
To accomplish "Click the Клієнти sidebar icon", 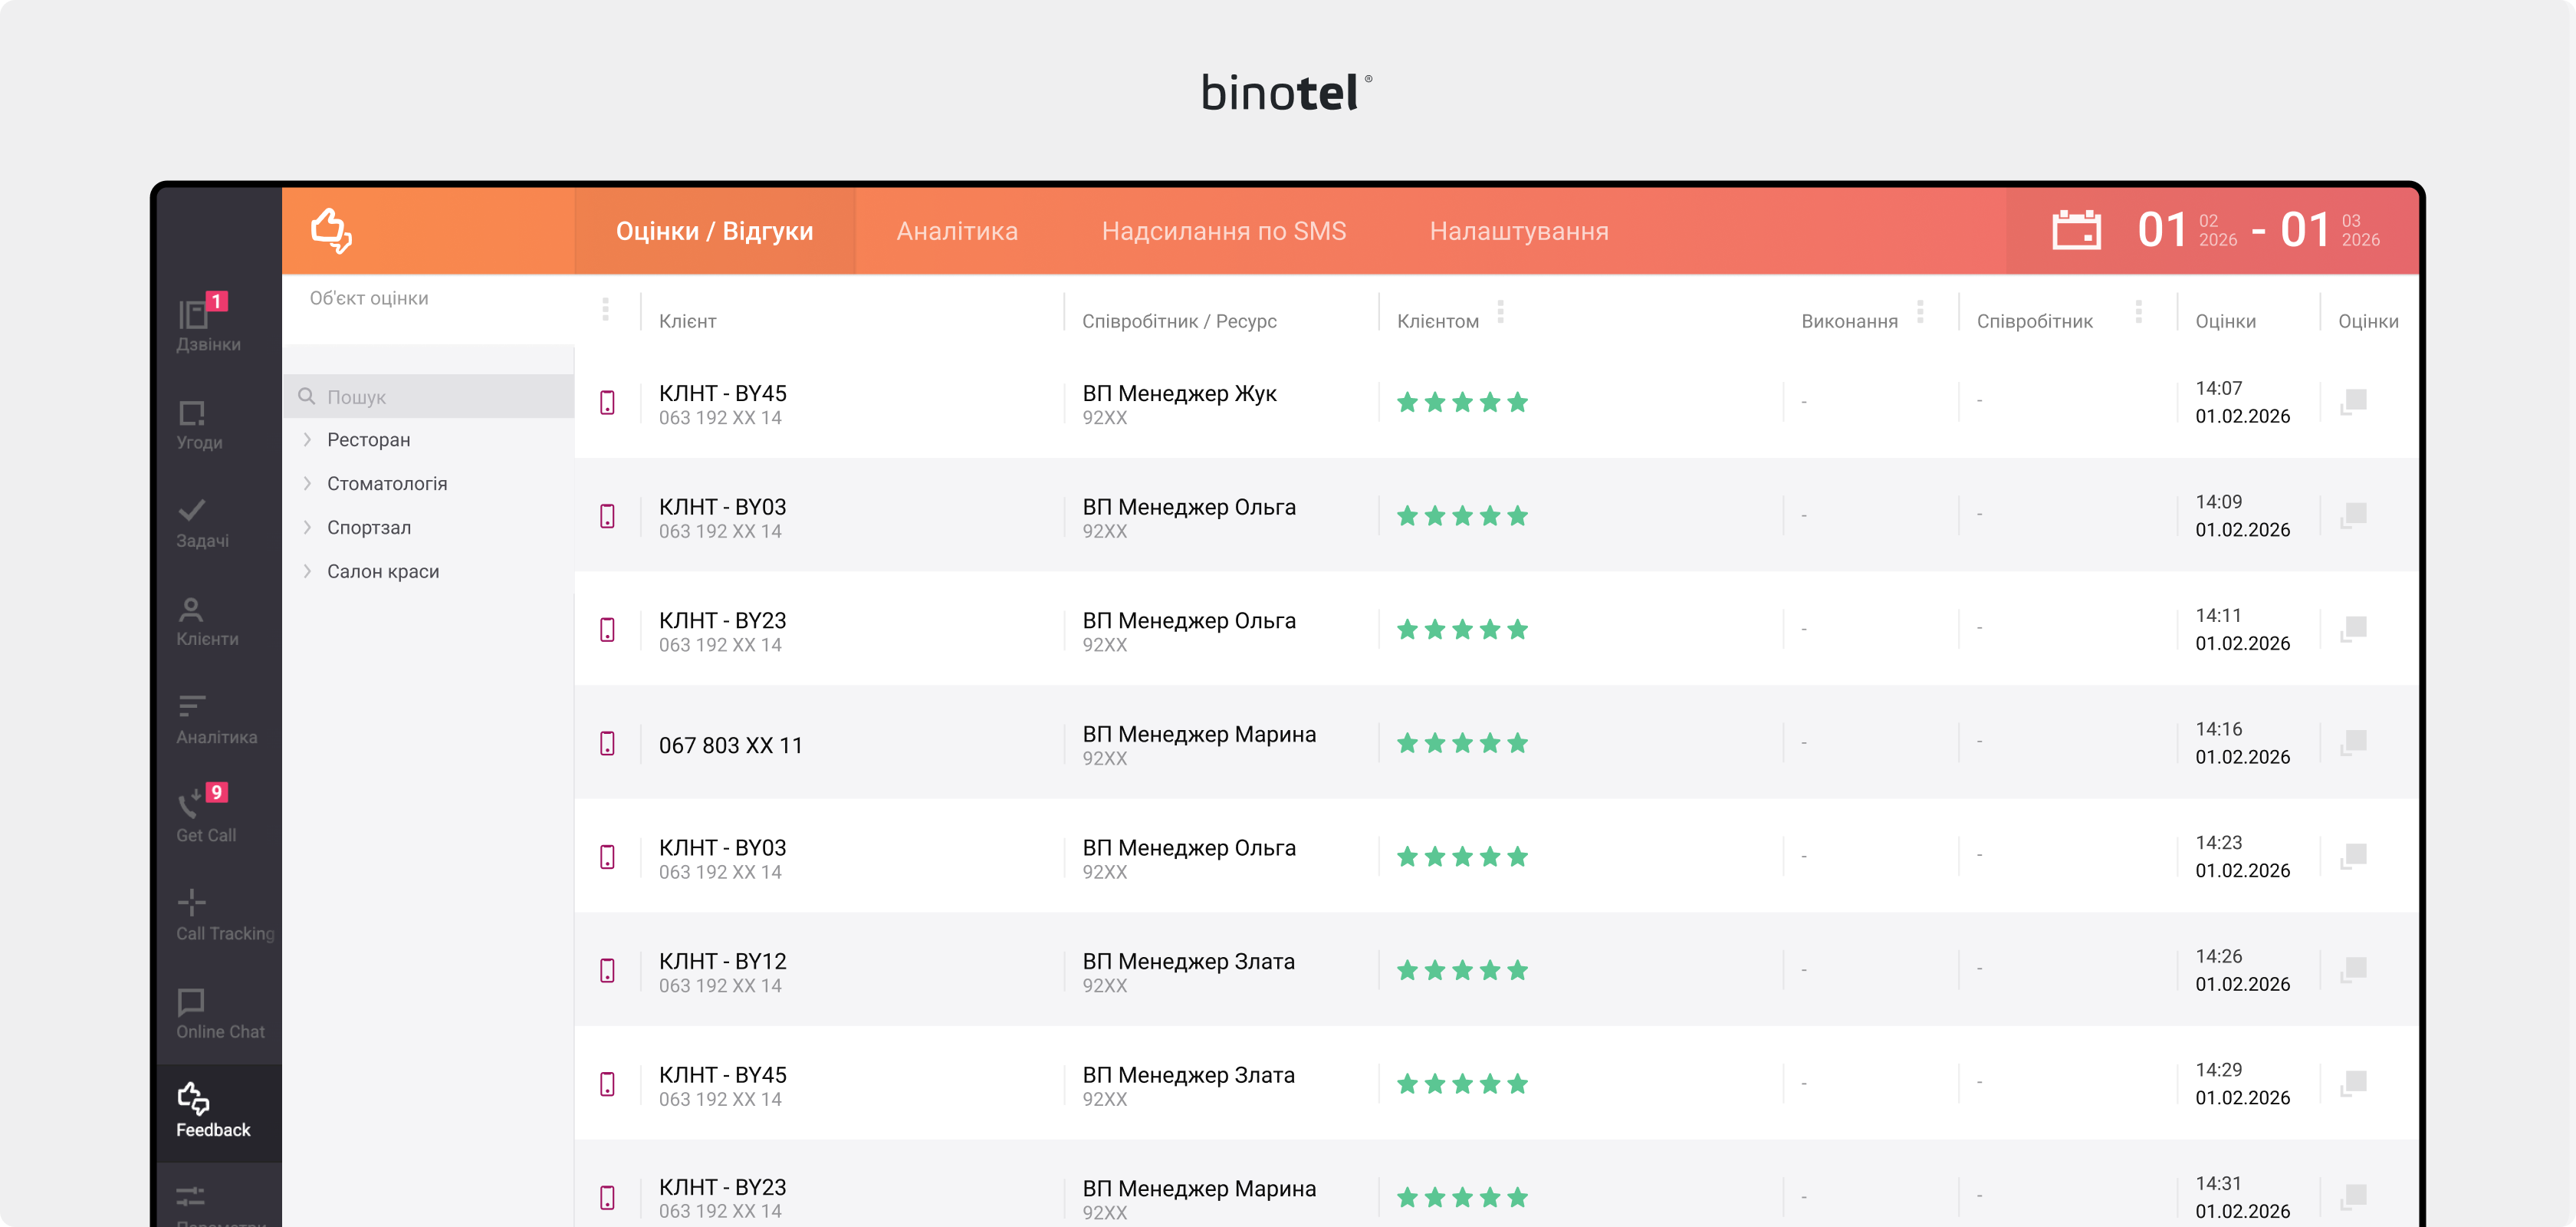I will click(x=192, y=610).
